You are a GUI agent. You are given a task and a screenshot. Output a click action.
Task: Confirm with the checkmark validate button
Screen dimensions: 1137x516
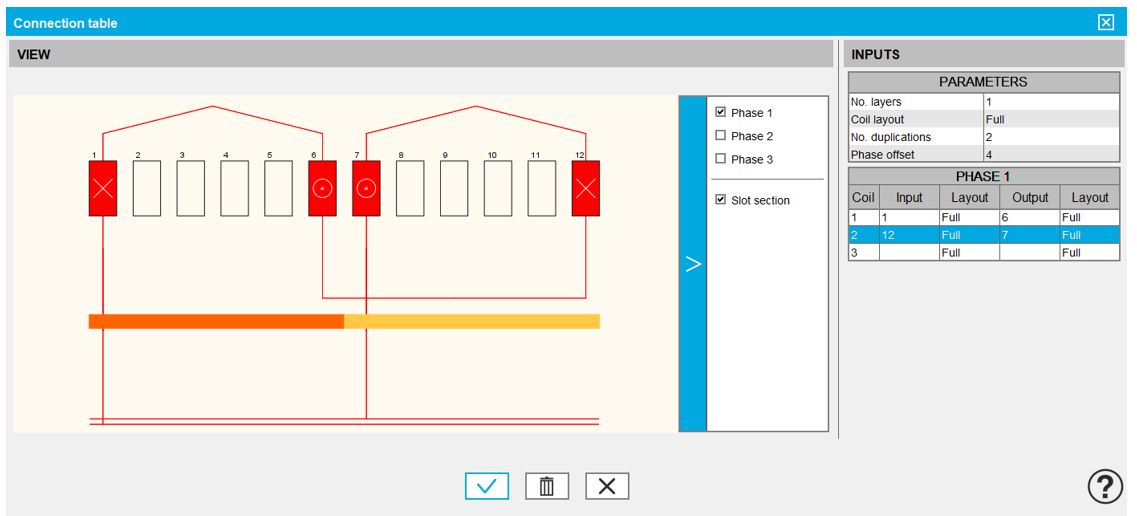(487, 487)
